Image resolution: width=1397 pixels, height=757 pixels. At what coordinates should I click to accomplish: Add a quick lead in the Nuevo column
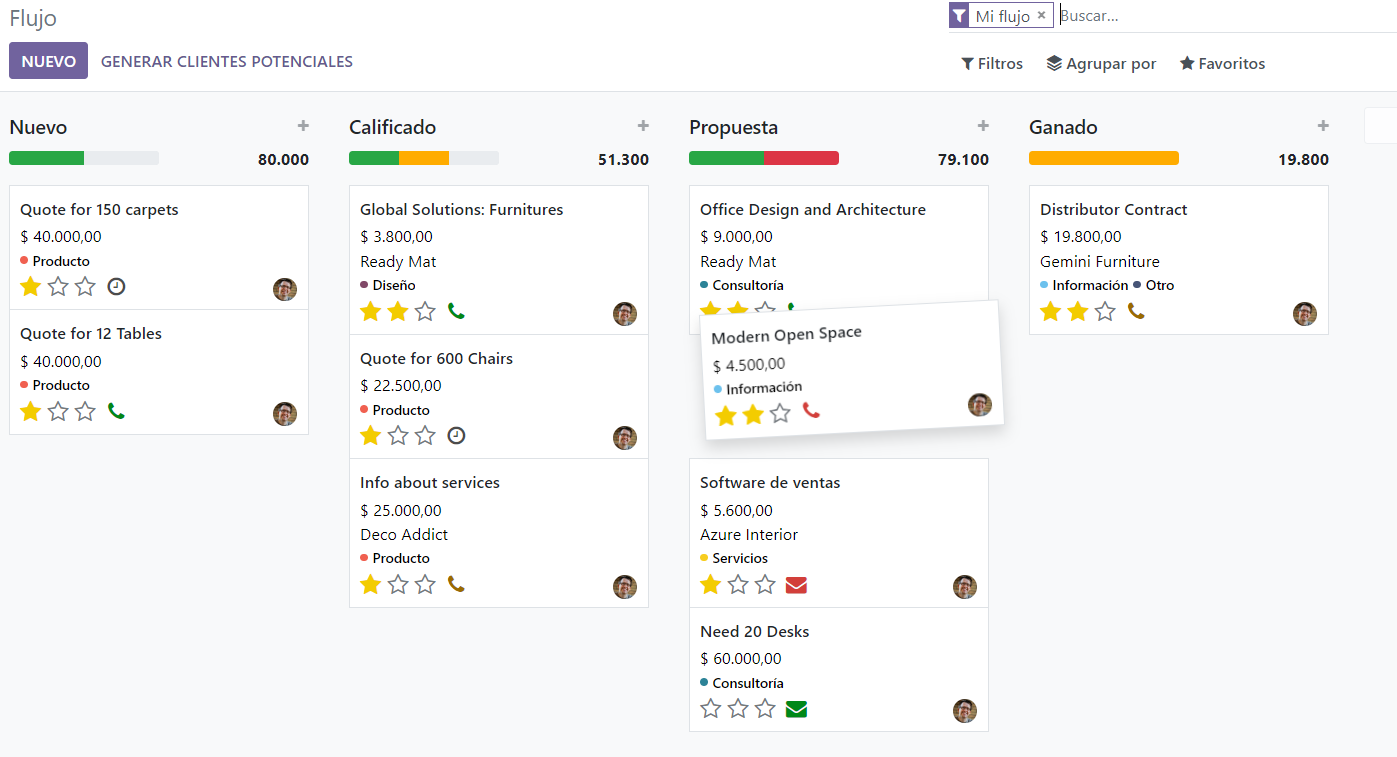click(303, 126)
